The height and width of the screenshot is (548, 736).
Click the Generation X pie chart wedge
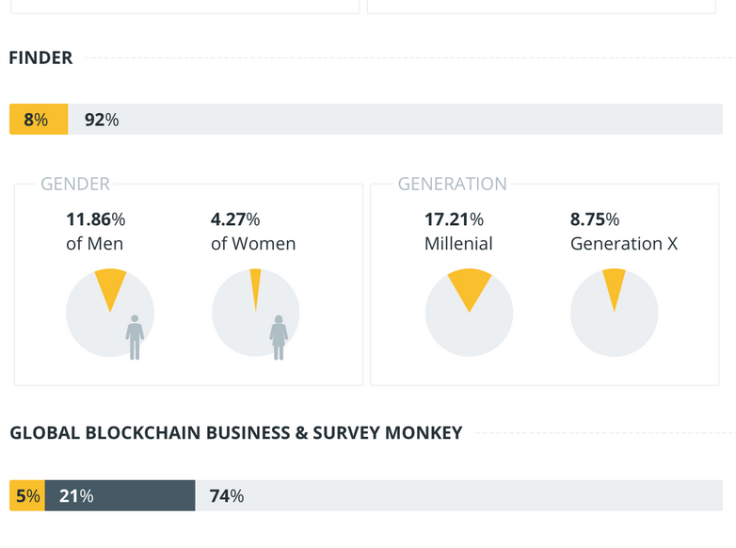click(x=614, y=288)
